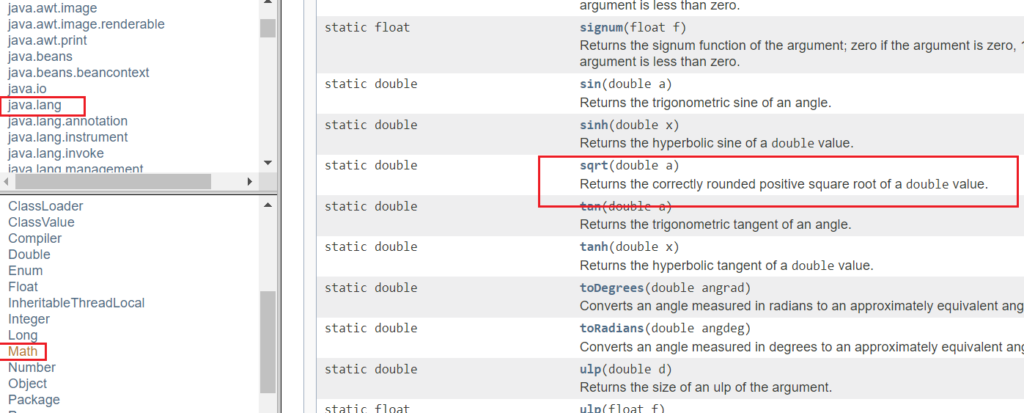Open the java.beans.beancontext package
The height and width of the screenshot is (413, 1024).
[x=78, y=73]
